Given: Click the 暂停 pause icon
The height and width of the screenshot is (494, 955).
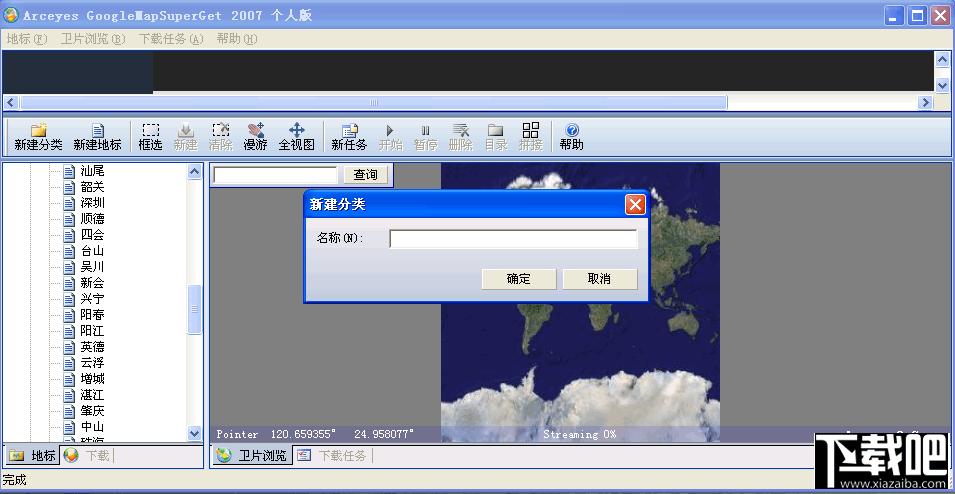Looking at the screenshot, I should click(x=425, y=137).
